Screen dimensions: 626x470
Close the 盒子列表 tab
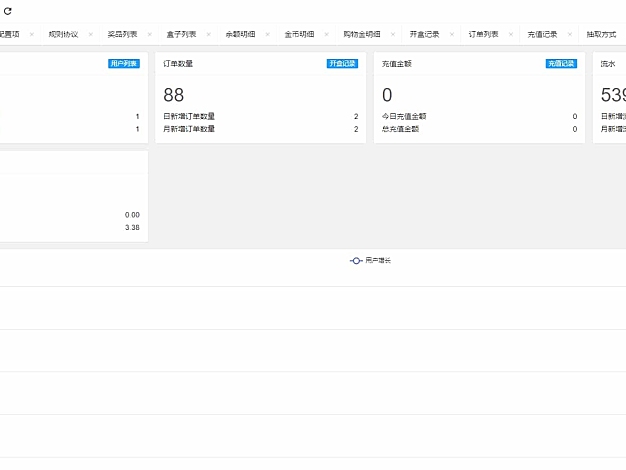pos(208,34)
